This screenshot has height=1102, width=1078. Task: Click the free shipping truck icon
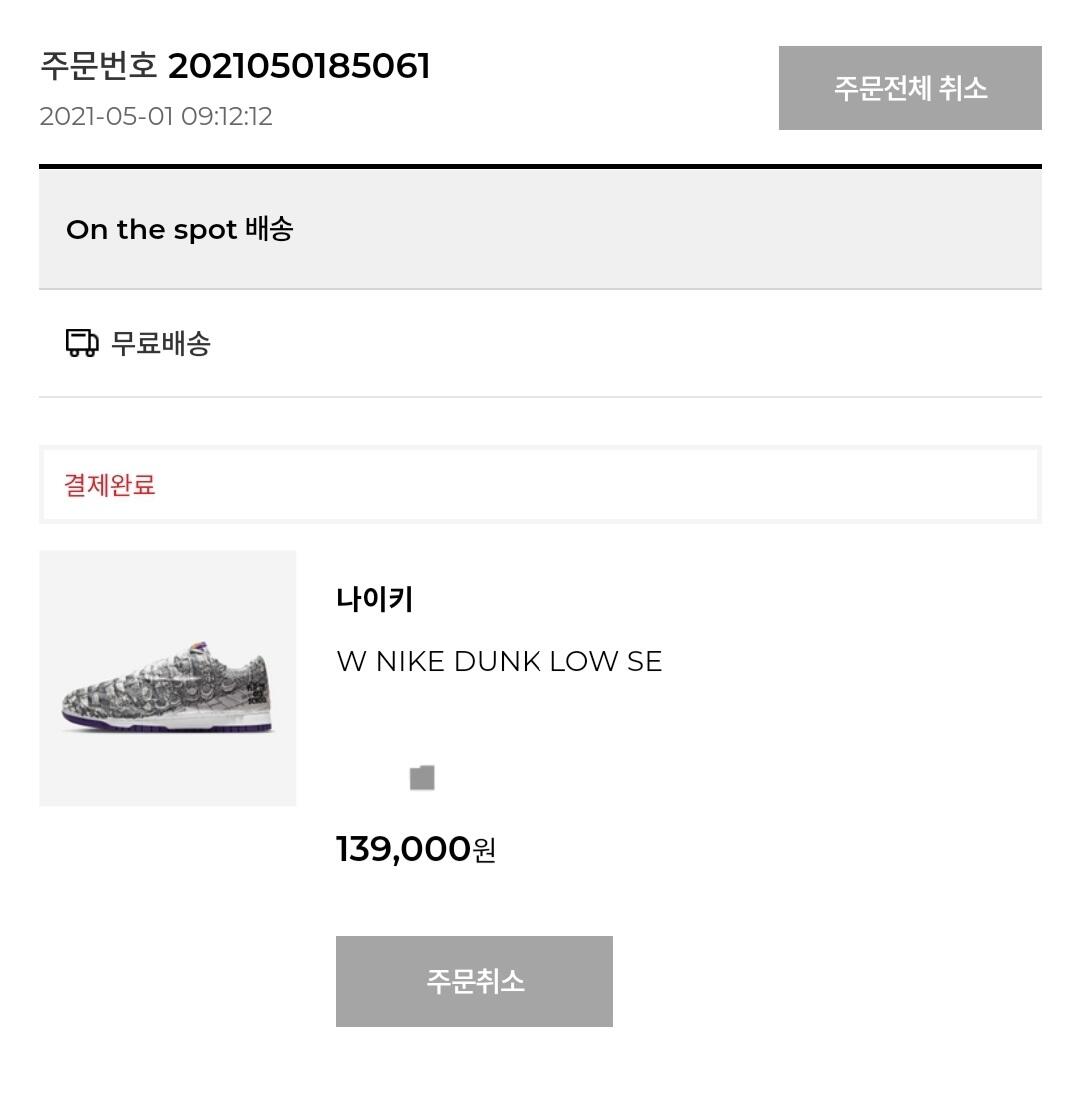[82, 344]
